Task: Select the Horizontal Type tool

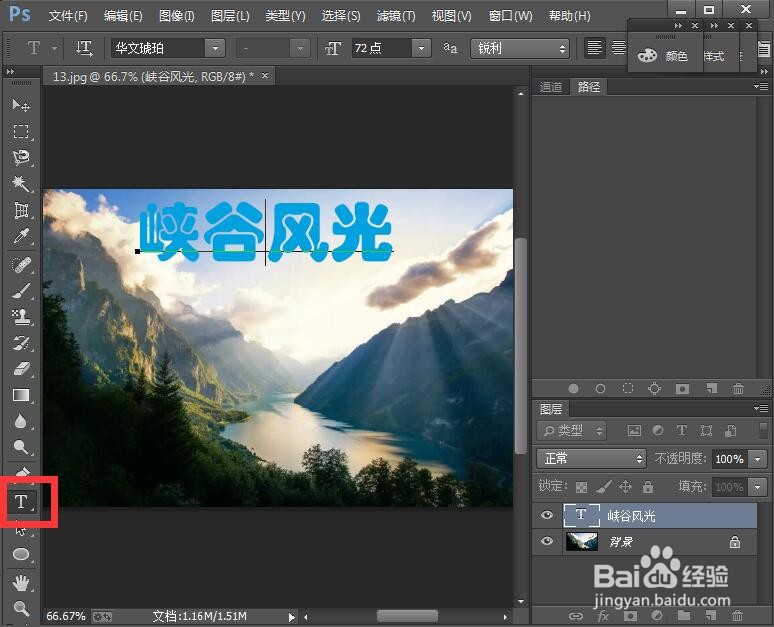Action: point(21,502)
